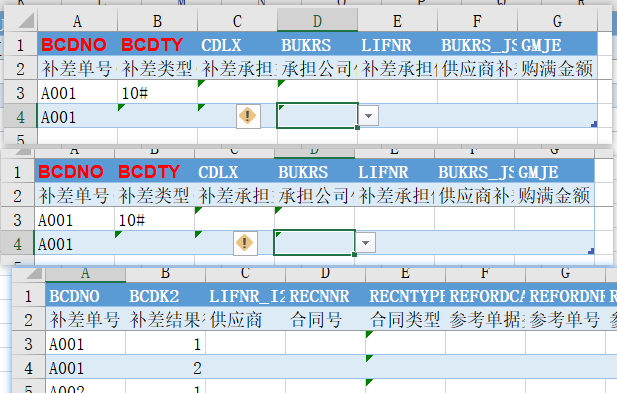Image resolution: width=617 pixels, height=393 pixels.
Task: Select row 3 header in the bottom sheet
Action: tap(28, 343)
